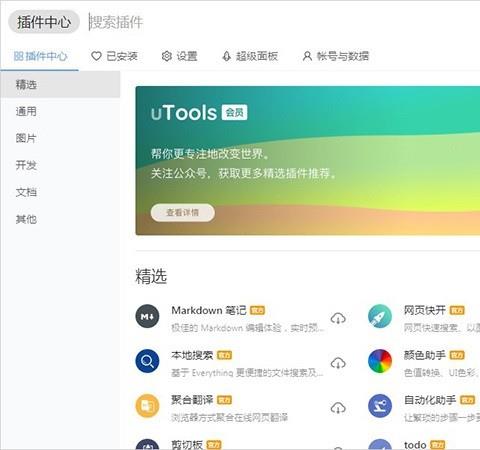Click the heart icon beside 已安装

[x=96, y=56]
